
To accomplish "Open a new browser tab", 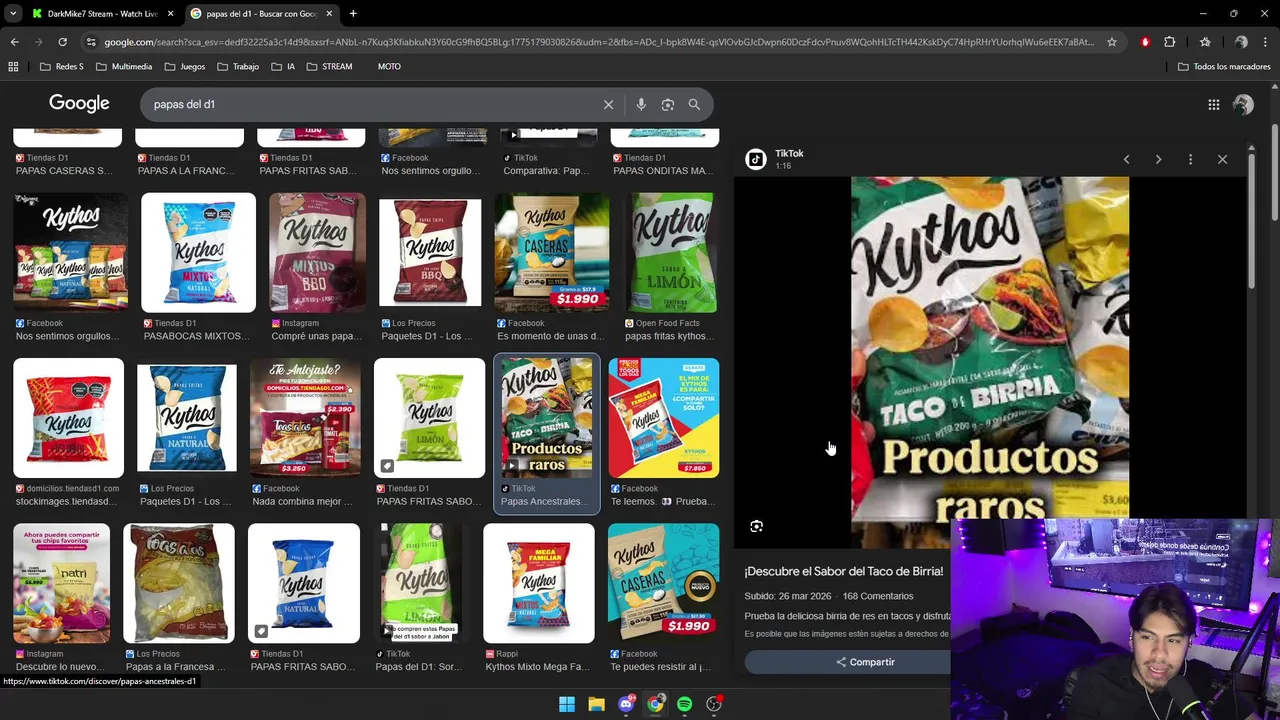I will point(353,14).
